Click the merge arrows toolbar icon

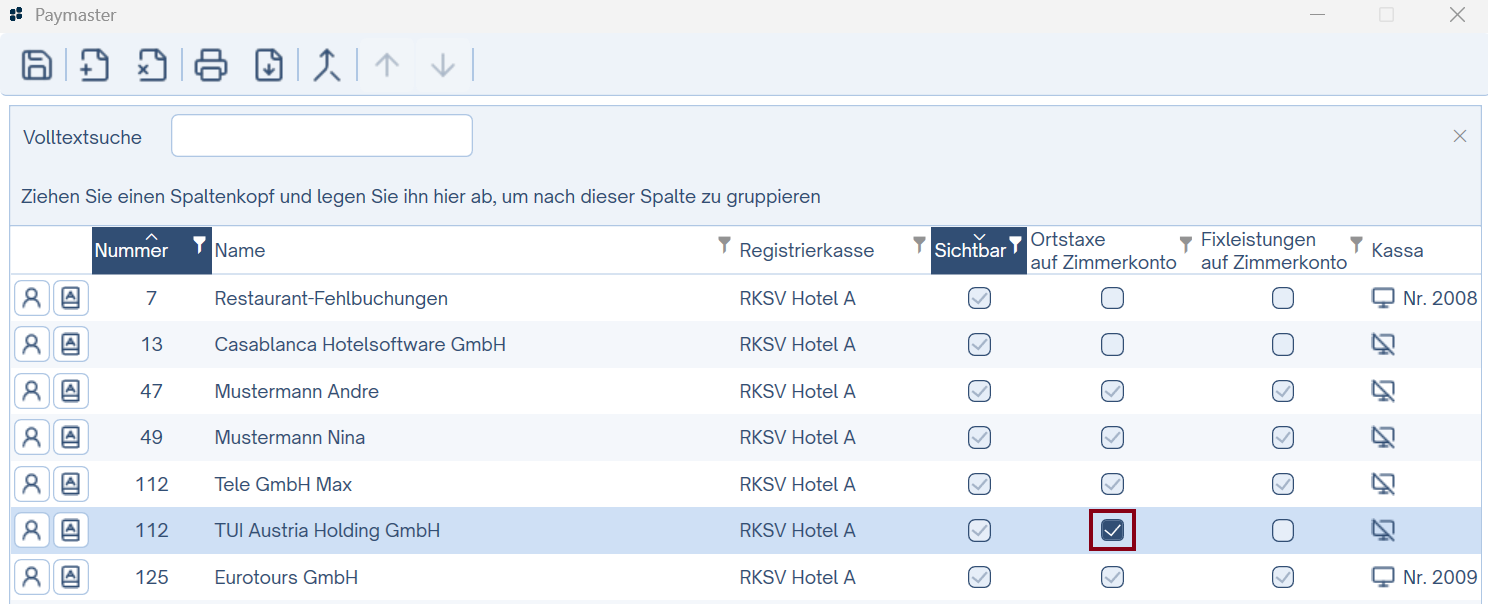[327, 65]
